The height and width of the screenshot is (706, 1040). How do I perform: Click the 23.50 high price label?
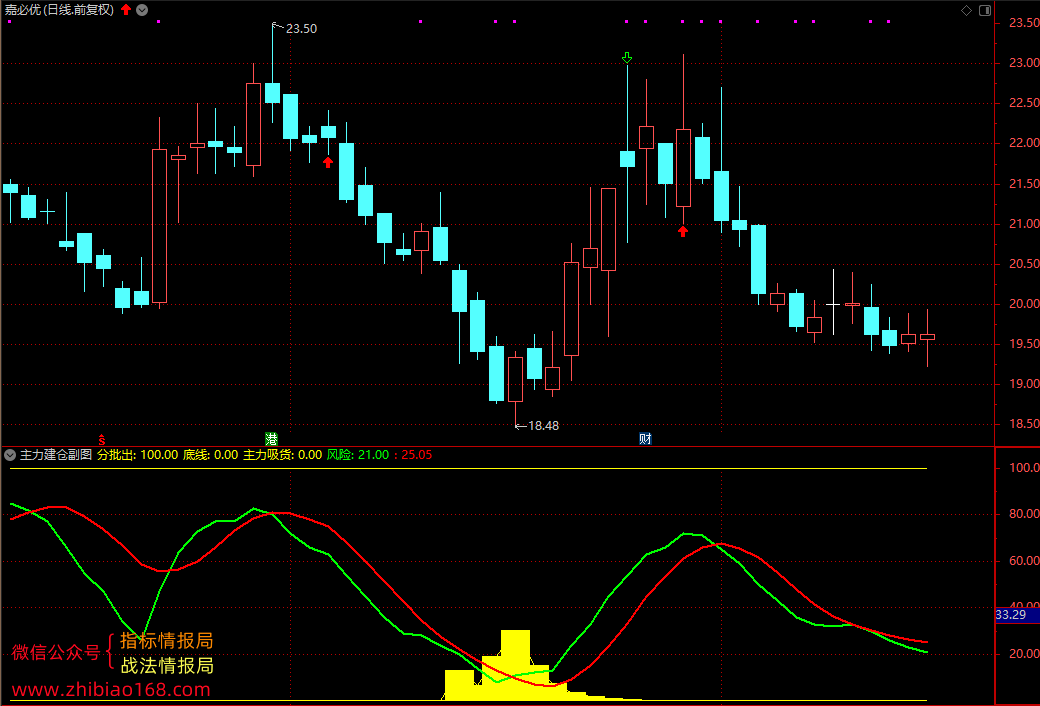[301, 29]
